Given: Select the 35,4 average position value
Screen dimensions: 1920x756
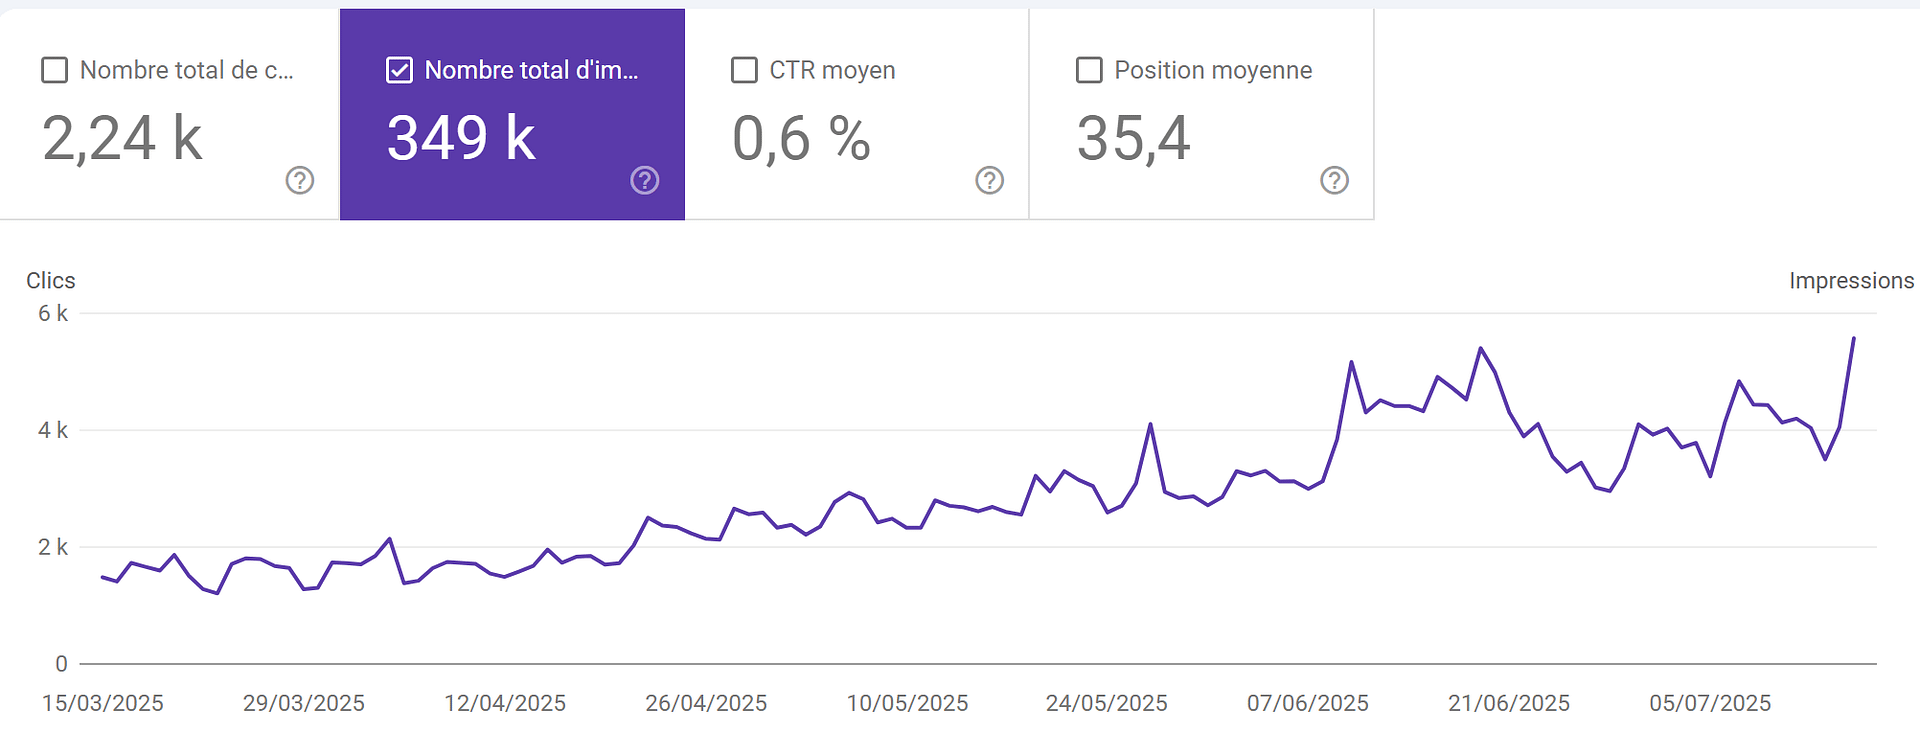Looking at the screenshot, I should pos(1133,138).
